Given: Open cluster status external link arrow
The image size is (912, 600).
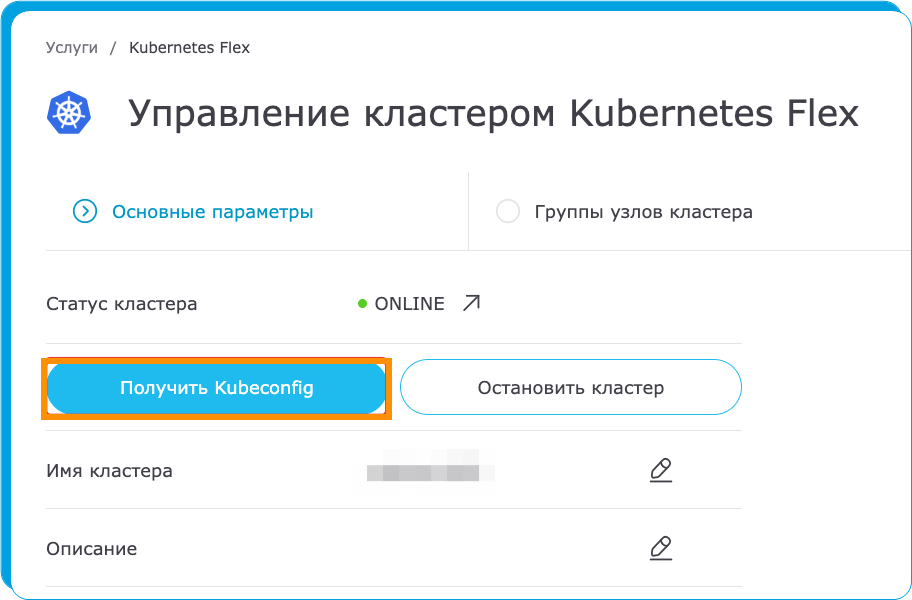Looking at the screenshot, I should pos(471,303).
